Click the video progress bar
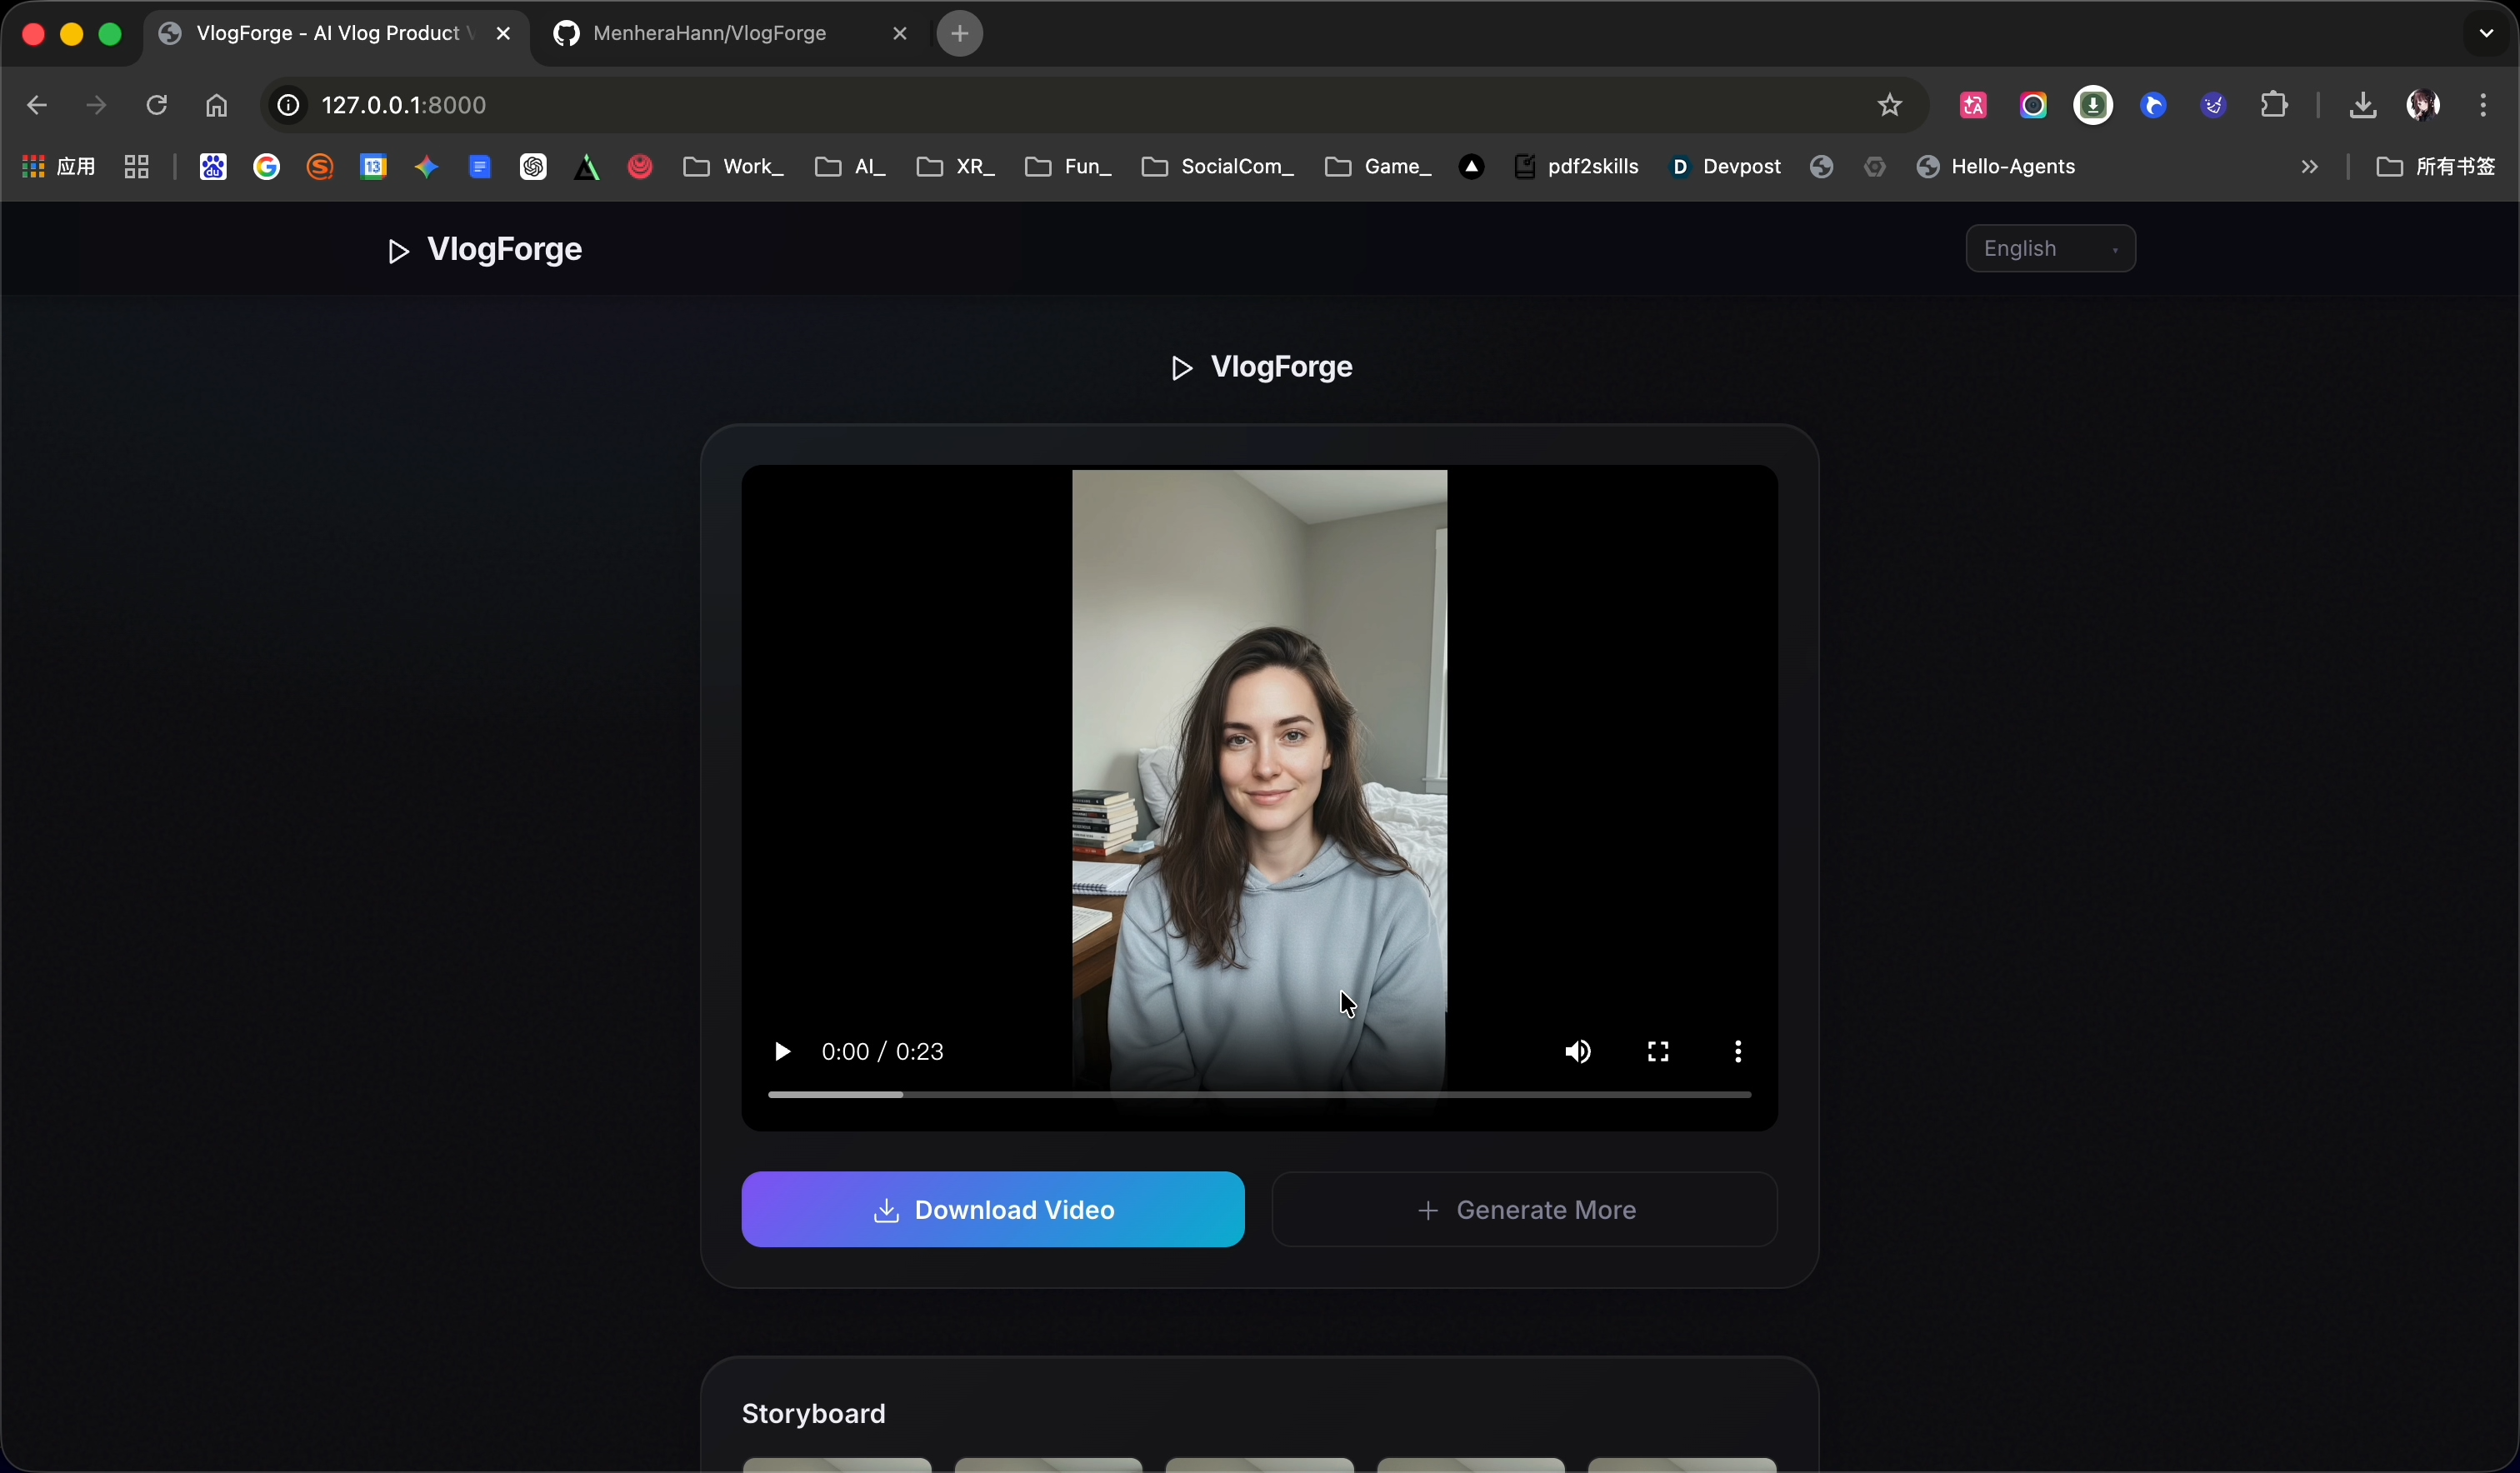 click(x=1258, y=1095)
